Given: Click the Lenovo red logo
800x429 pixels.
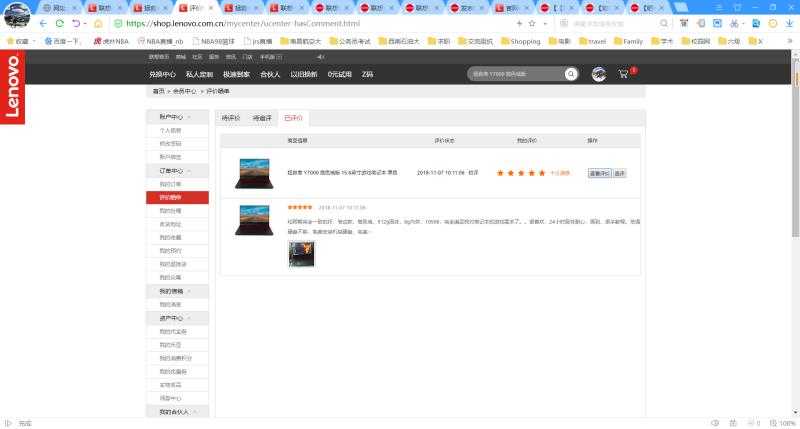Looking at the screenshot, I should point(12,87).
